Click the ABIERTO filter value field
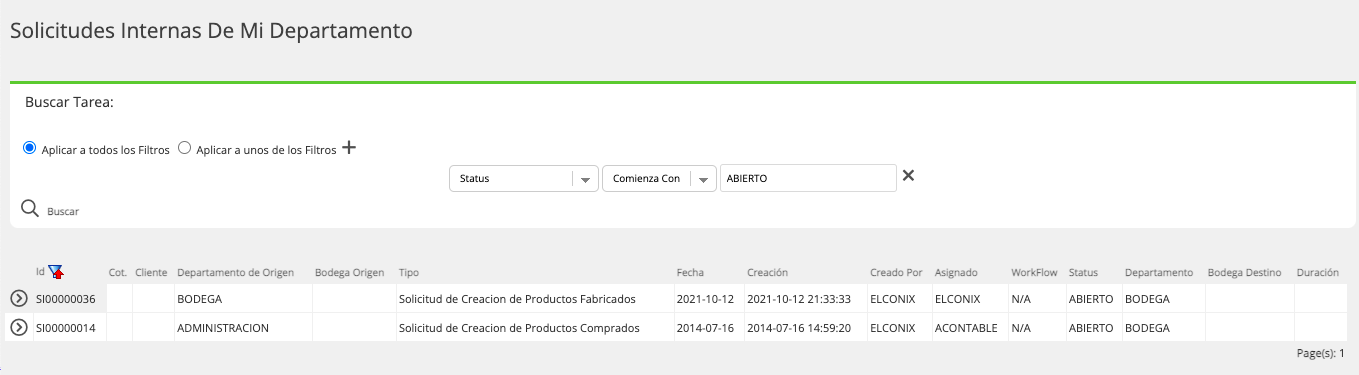Screen dimensions: 1359x375 pos(808,178)
